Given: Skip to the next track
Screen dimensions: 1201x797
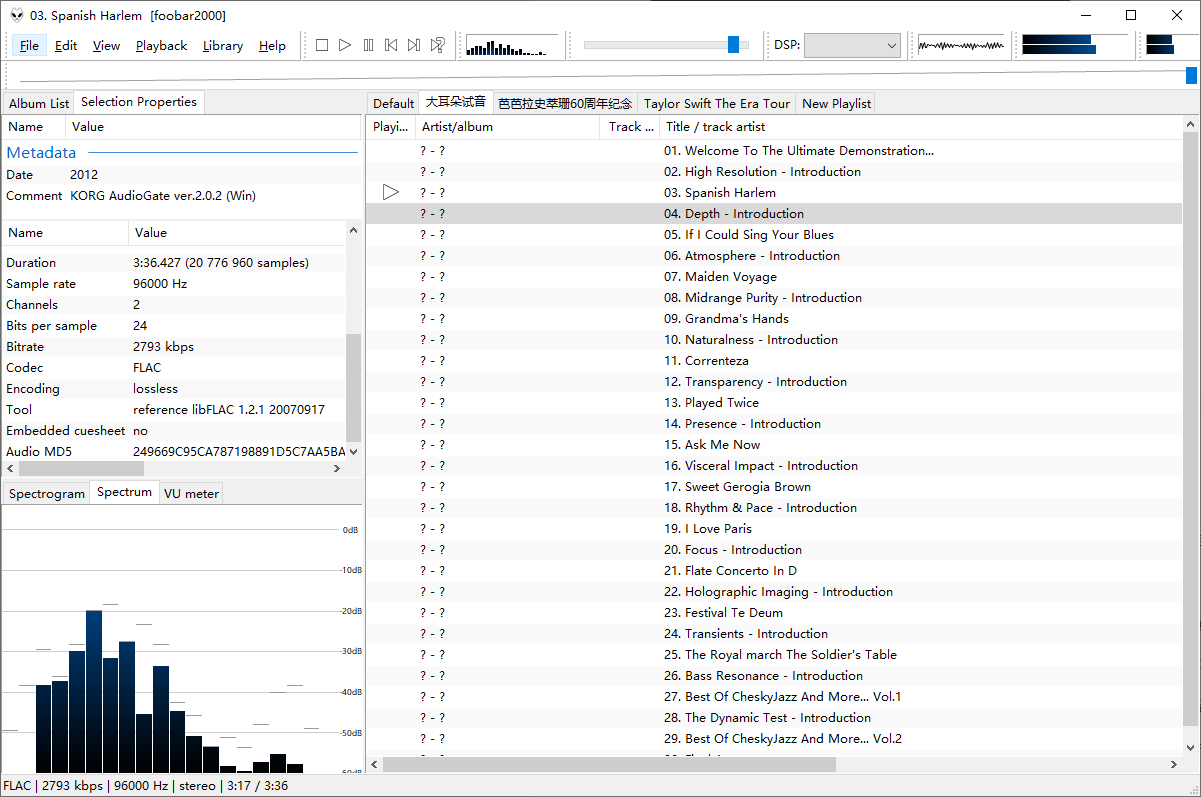Looking at the screenshot, I should [x=414, y=45].
